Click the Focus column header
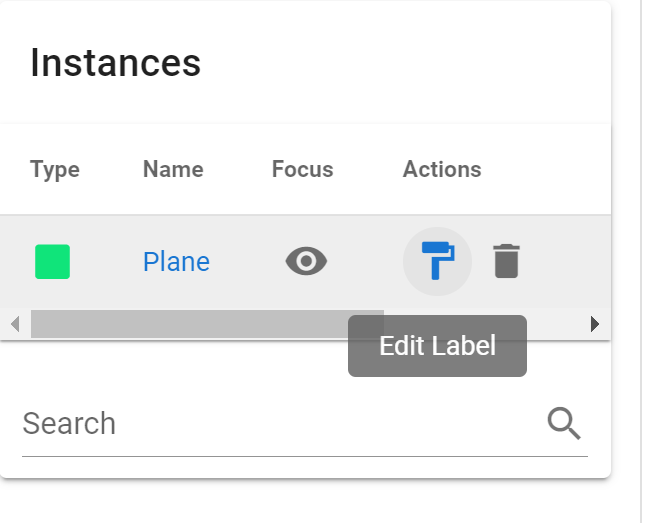Screen dimensions: 665x523 coord(302,170)
